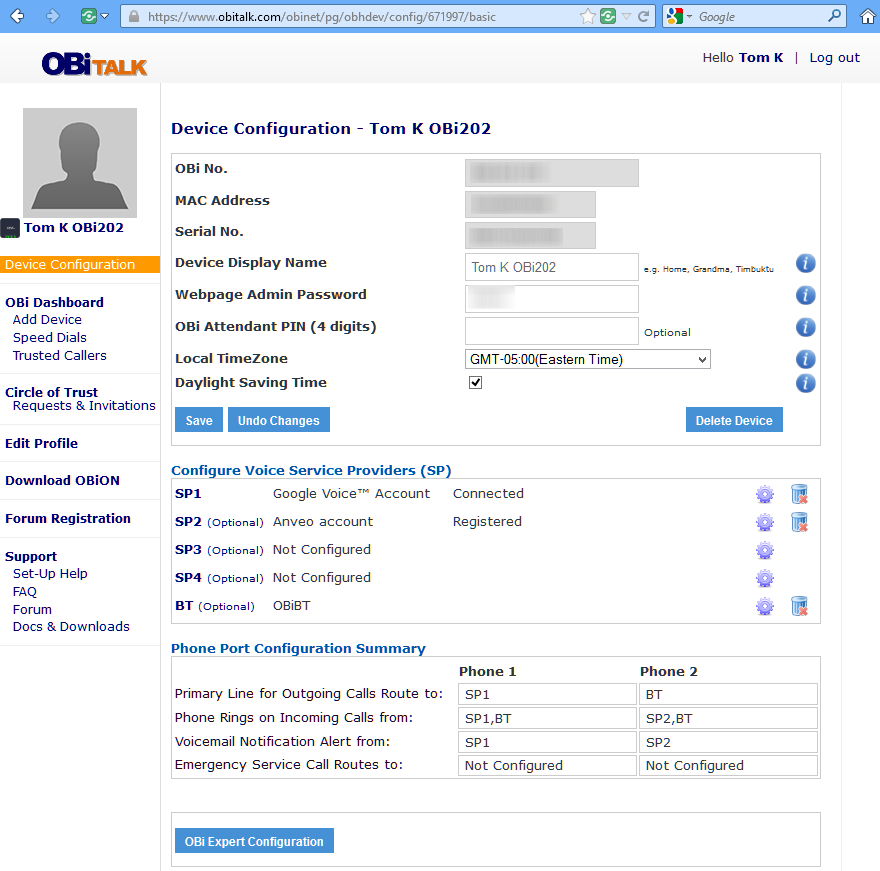
Task: Open SP3 configuration gear icon
Action: click(765, 550)
